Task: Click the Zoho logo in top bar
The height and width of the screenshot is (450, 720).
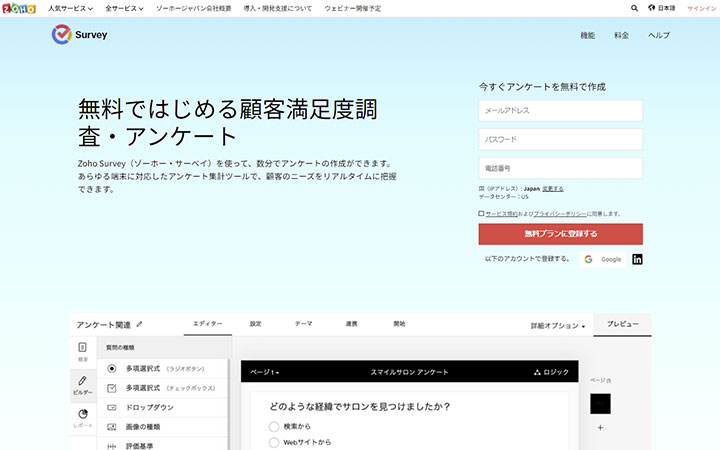Action: click(x=17, y=7)
